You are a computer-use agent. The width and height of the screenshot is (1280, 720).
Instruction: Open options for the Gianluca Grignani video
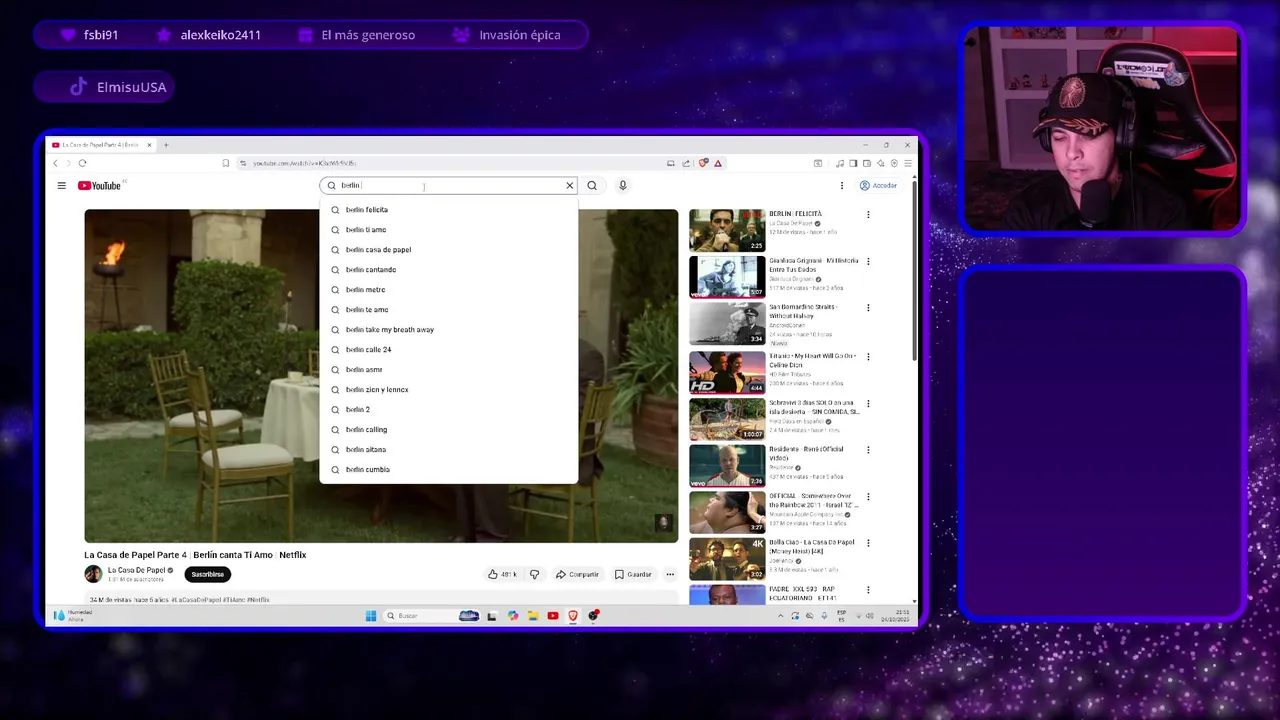(868, 261)
